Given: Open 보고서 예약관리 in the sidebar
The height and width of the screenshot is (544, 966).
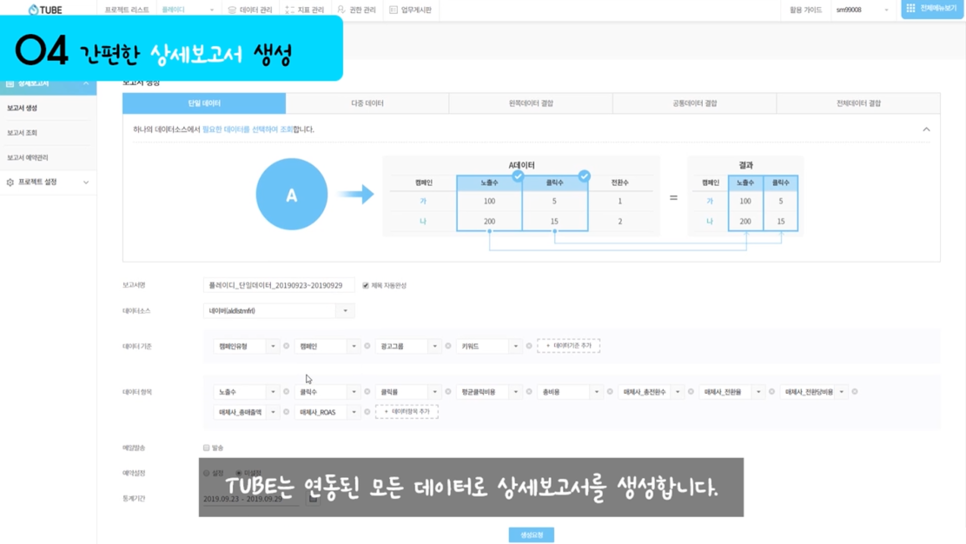Looking at the screenshot, I should (28, 158).
